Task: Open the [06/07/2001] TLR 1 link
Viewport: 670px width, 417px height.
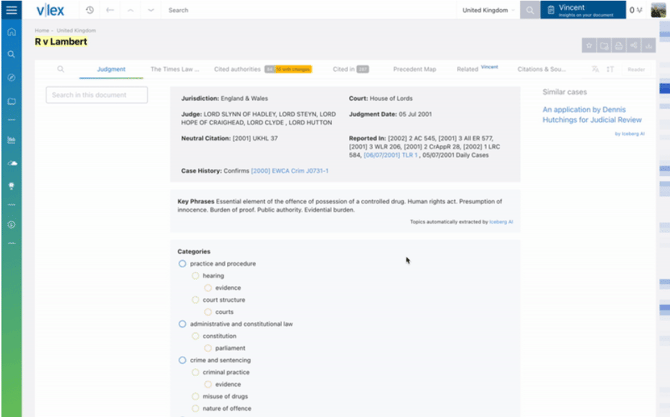Action: [391, 155]
